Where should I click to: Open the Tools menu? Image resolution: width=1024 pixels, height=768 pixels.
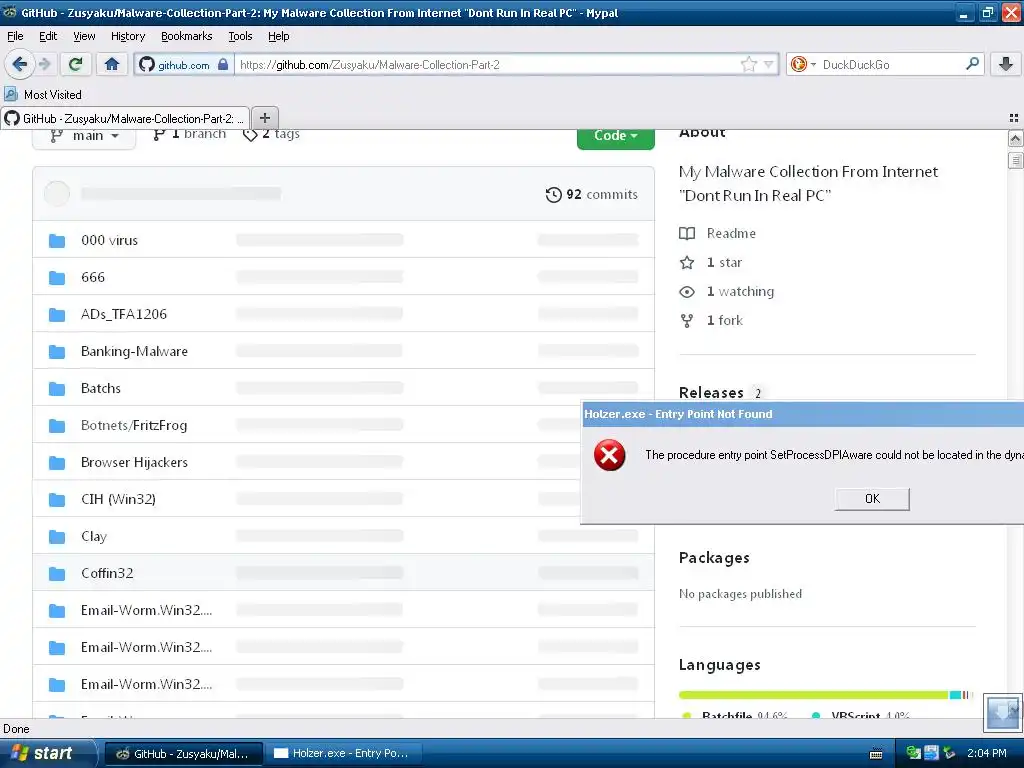[240, 36]
